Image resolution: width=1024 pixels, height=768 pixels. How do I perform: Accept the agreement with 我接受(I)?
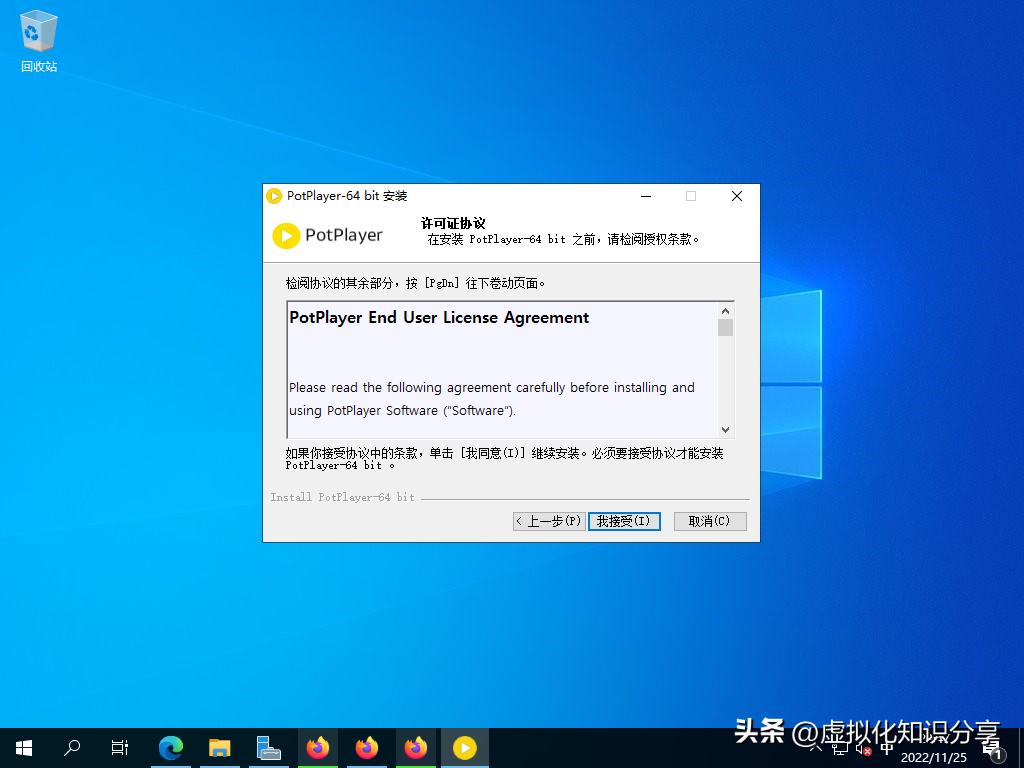point(624,520)
